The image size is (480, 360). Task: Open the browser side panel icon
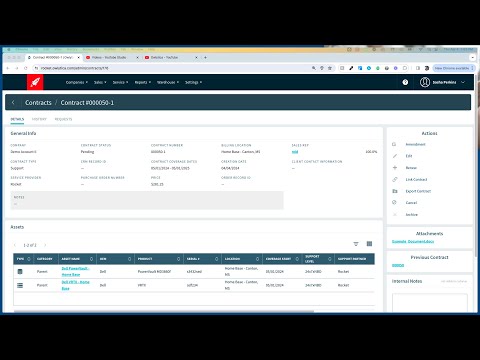(x=418, y=68)
